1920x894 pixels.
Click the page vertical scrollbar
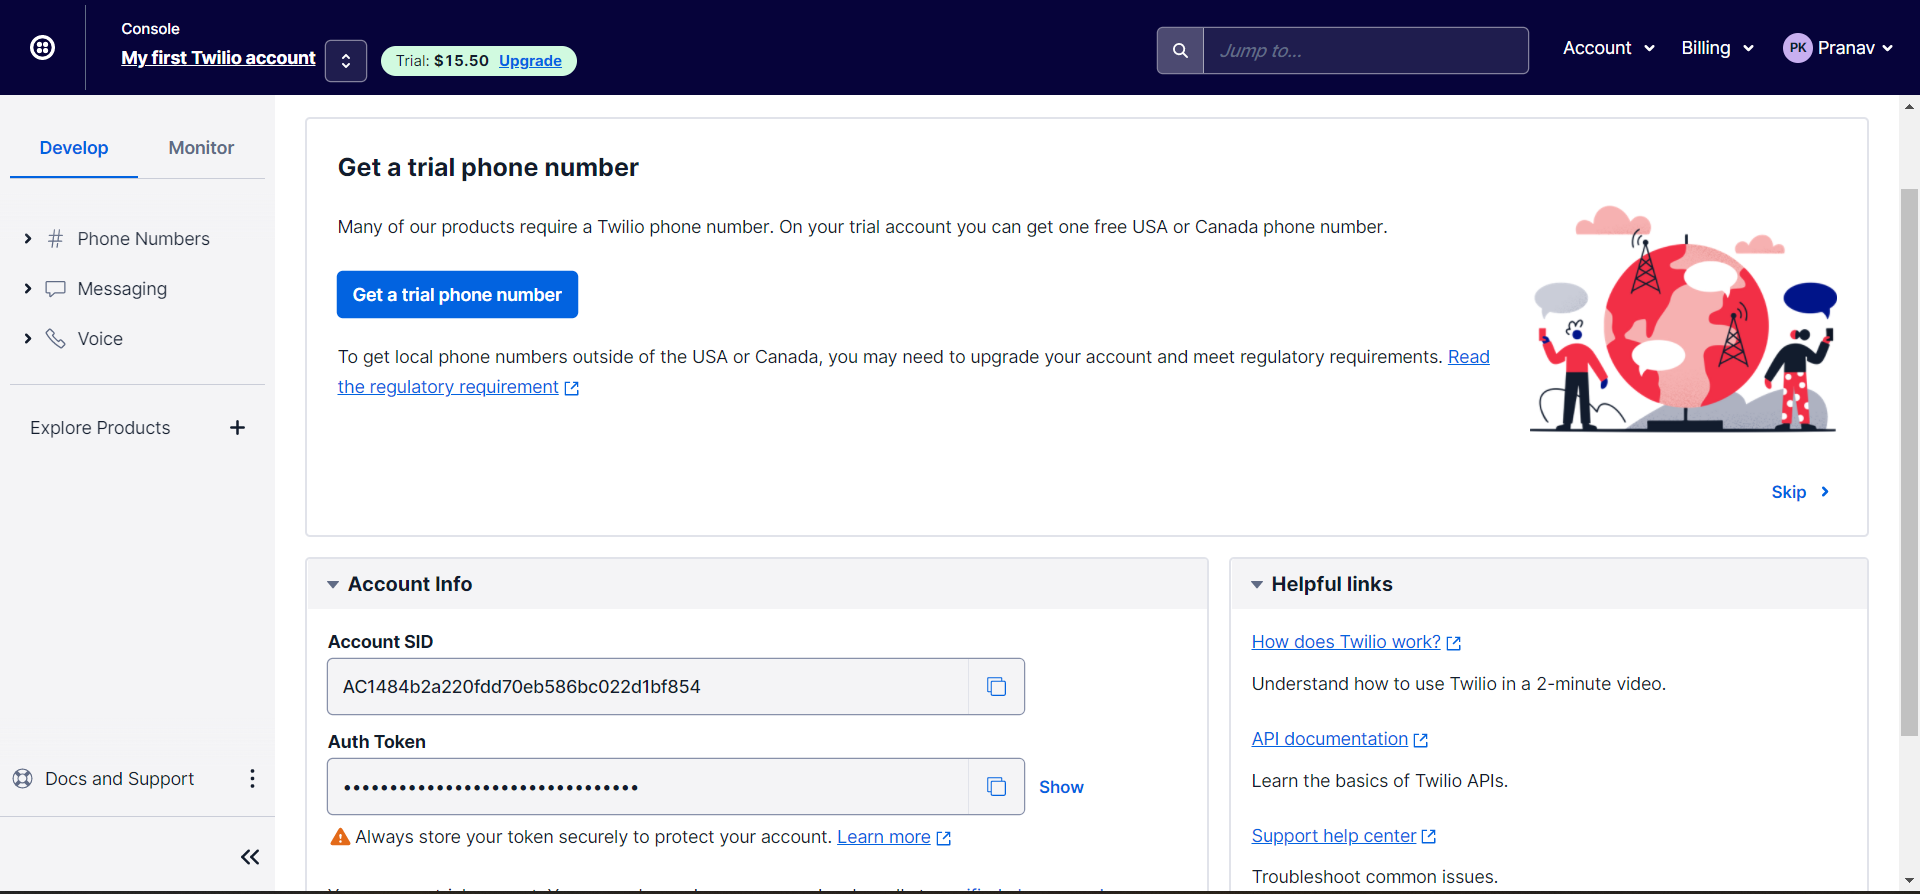[x=1909, y=462]
